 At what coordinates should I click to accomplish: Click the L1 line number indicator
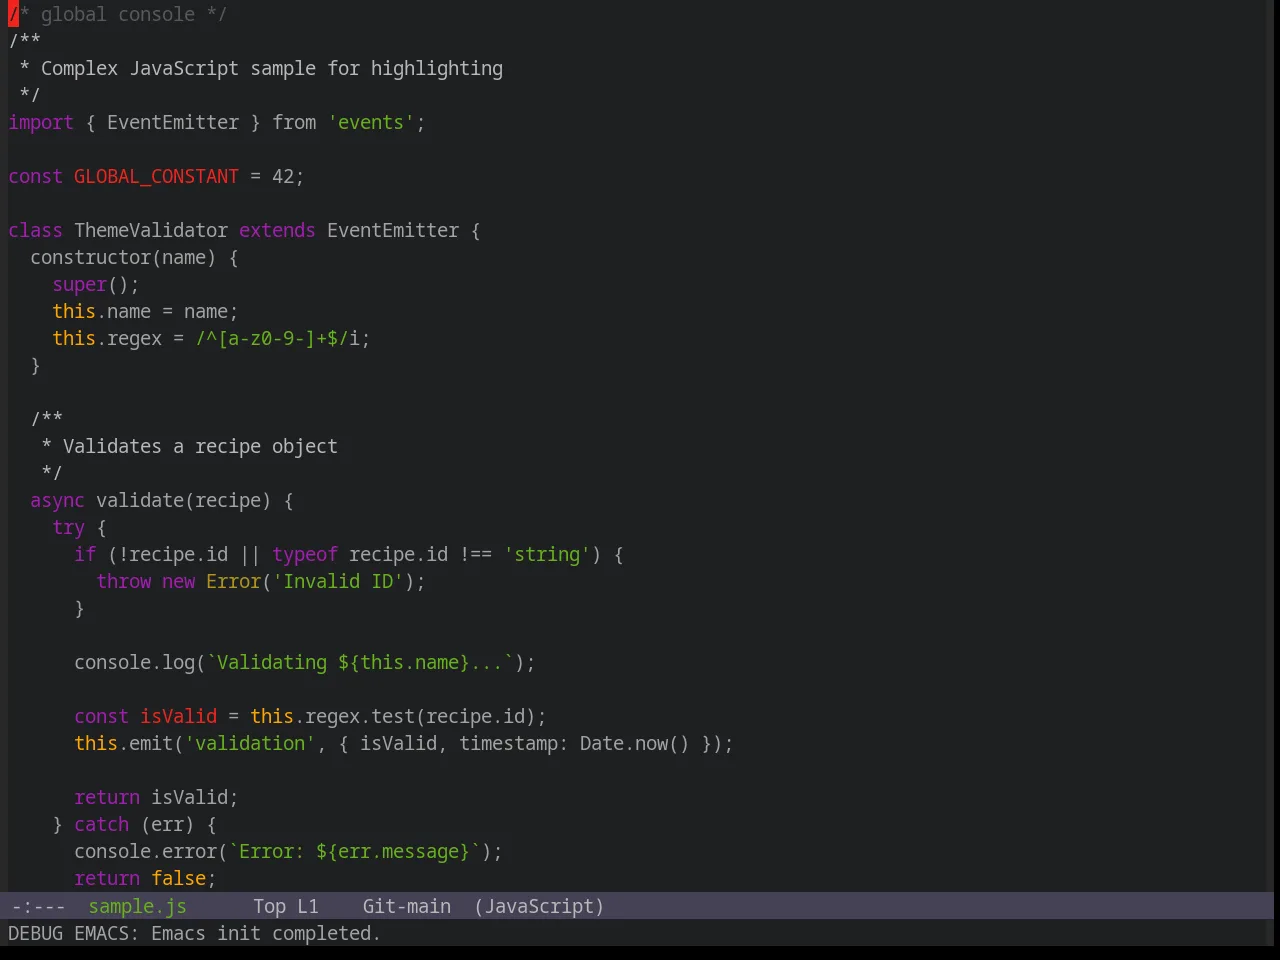tap(307, 906)
